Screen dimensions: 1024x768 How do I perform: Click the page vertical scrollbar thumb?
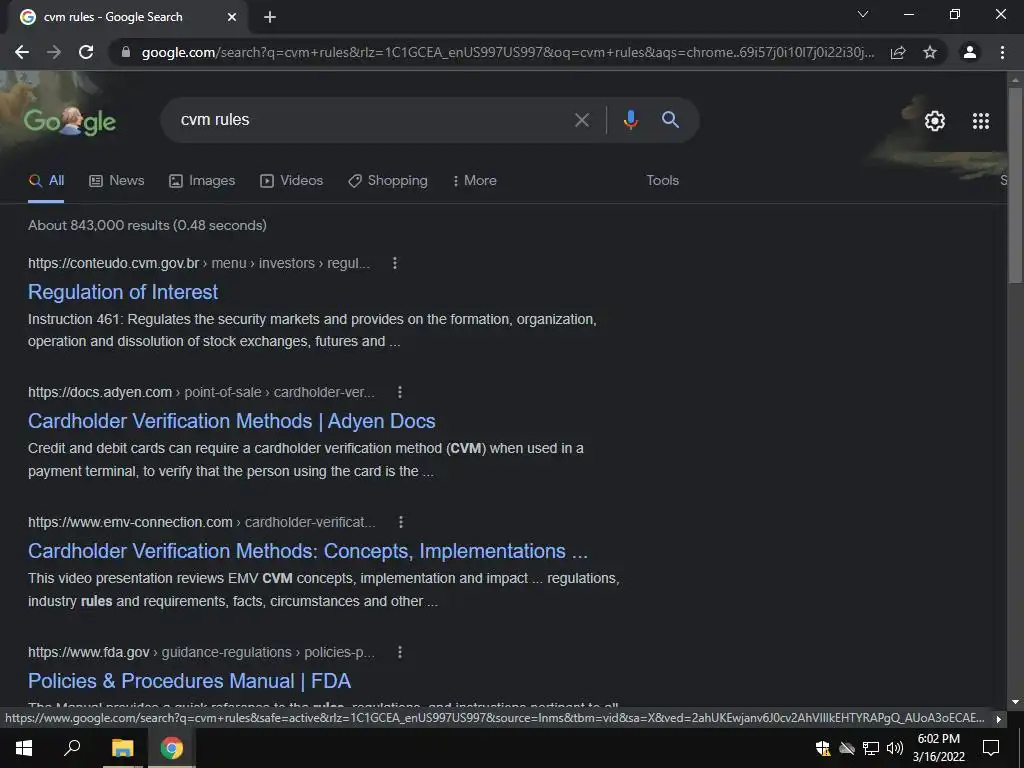click(1014, 185)
